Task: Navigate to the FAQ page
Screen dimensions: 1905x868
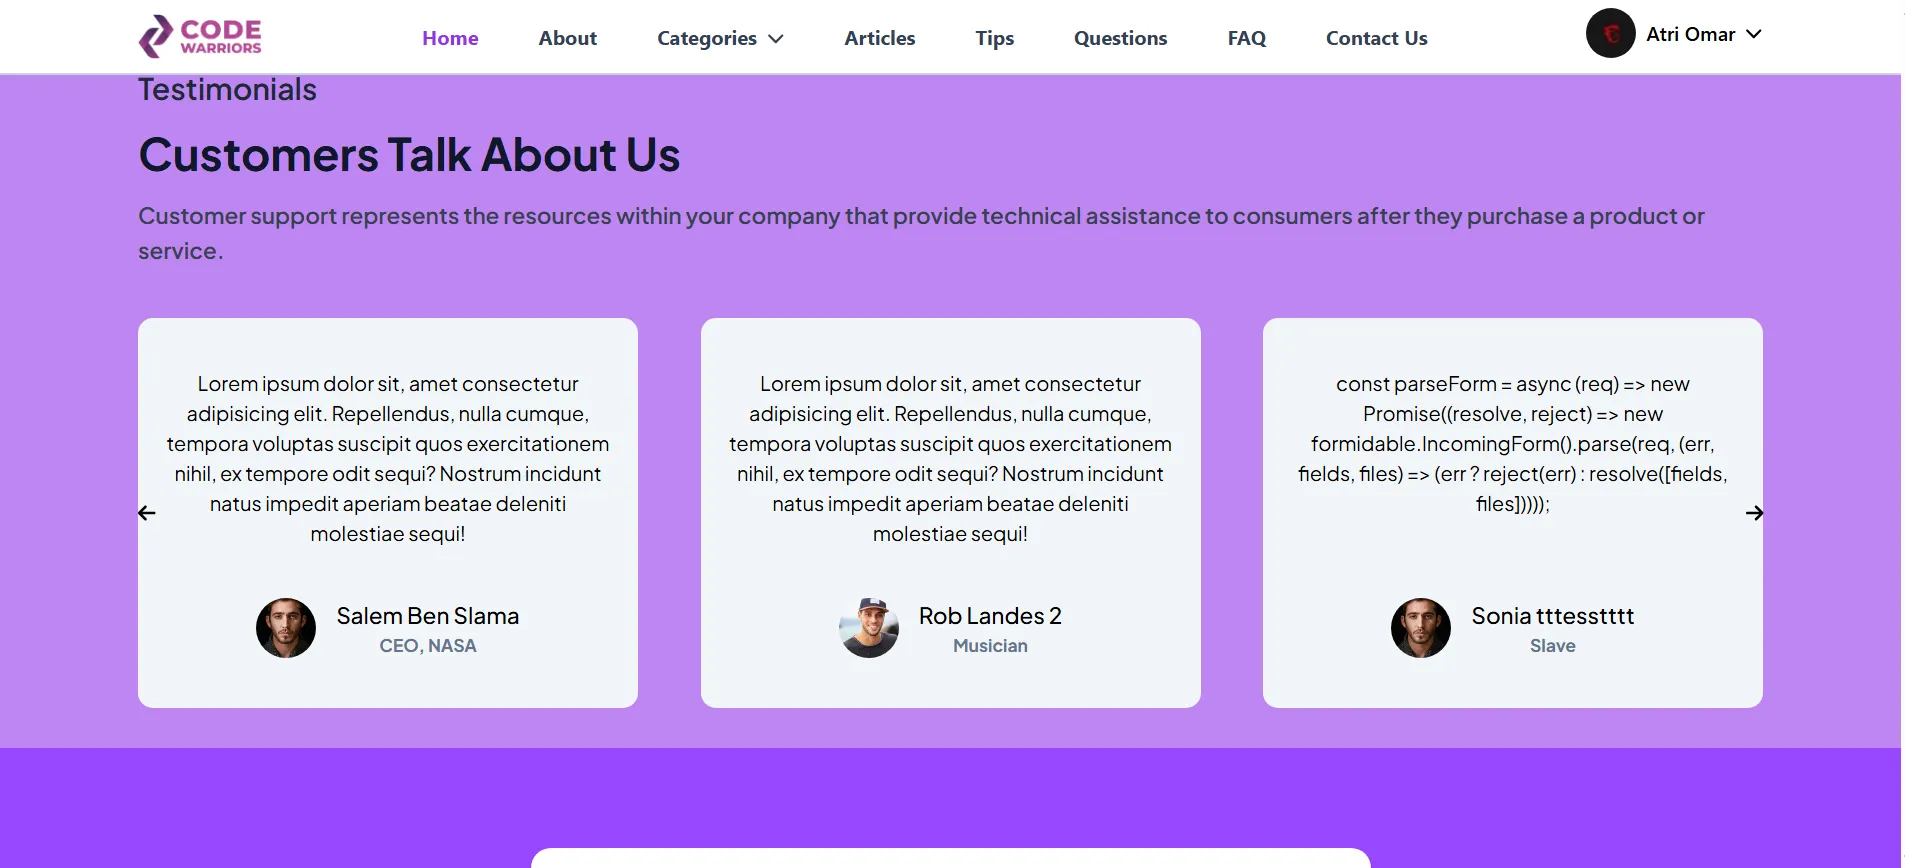Action: pos(1246,38)
